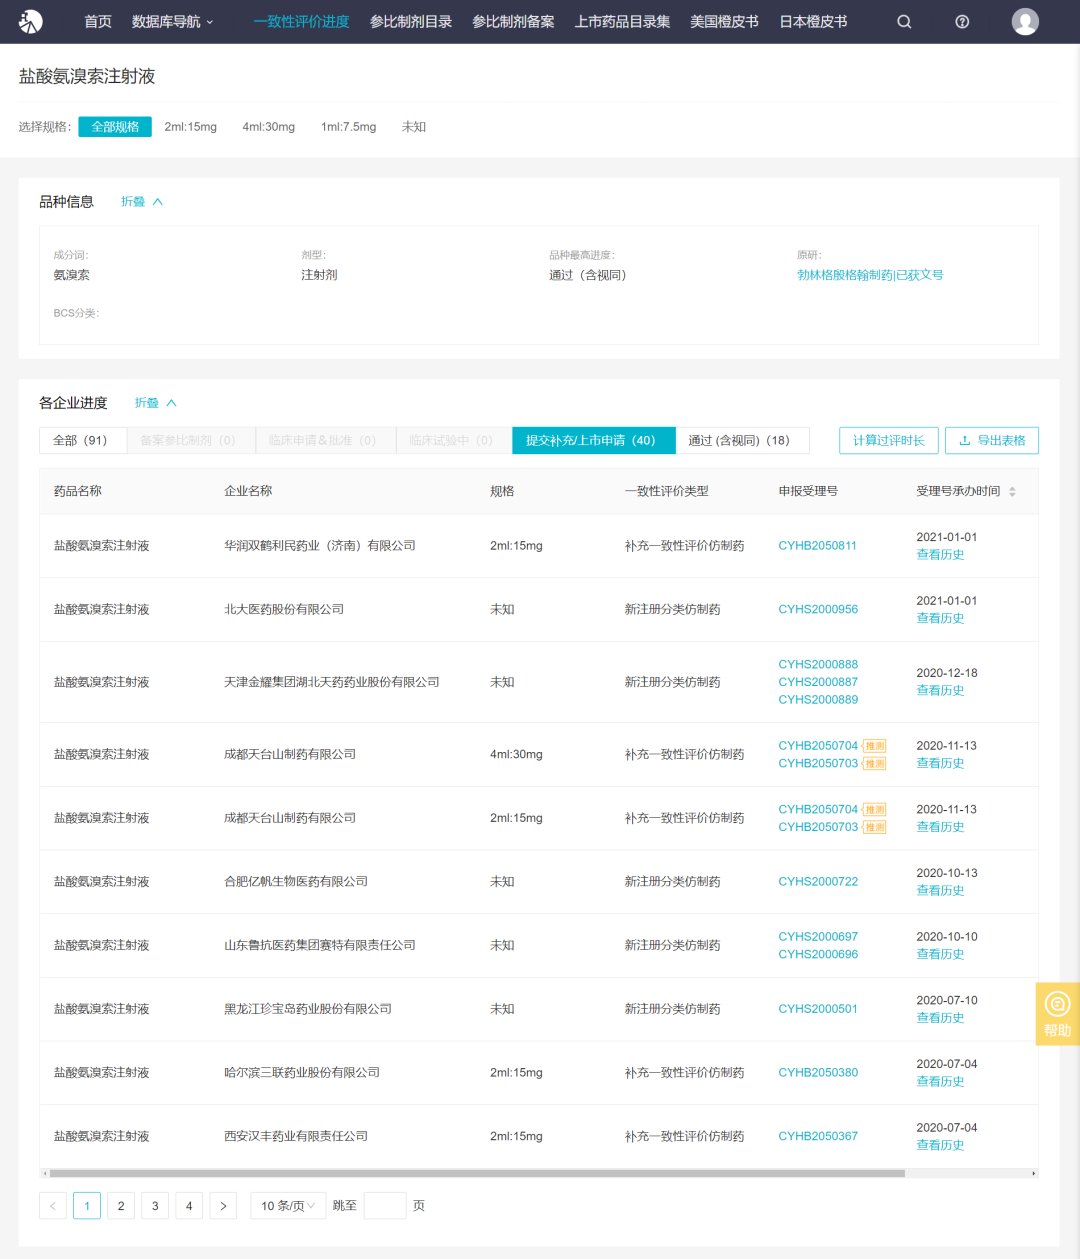Select 1ml:7.5mg specification filter
The image size is (1080, 1259).
[x=349, y=127]
